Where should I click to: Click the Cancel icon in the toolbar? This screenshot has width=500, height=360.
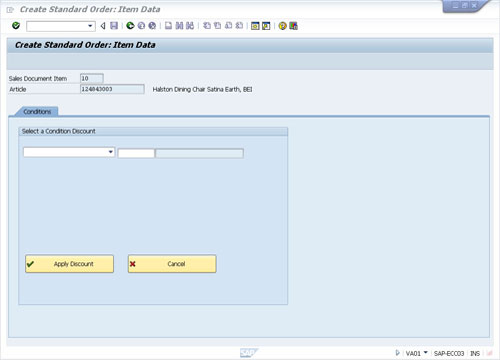coord(152,26)
